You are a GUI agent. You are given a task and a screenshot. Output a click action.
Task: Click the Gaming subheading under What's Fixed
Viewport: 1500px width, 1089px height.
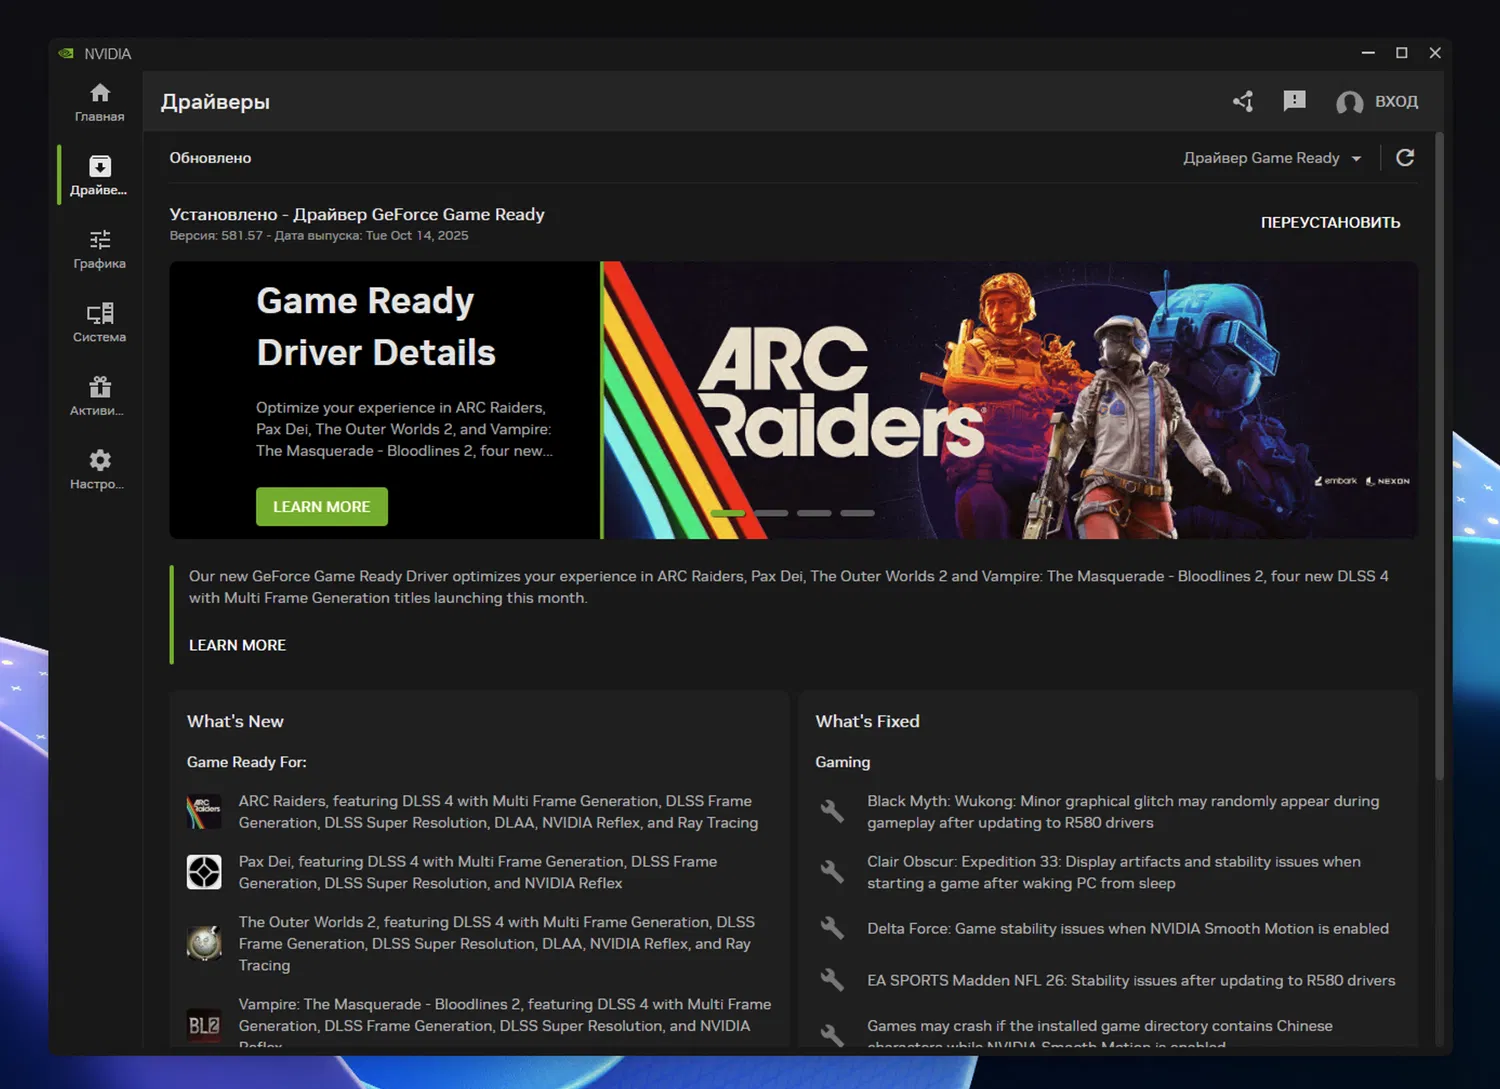click(x=842, y=762)
